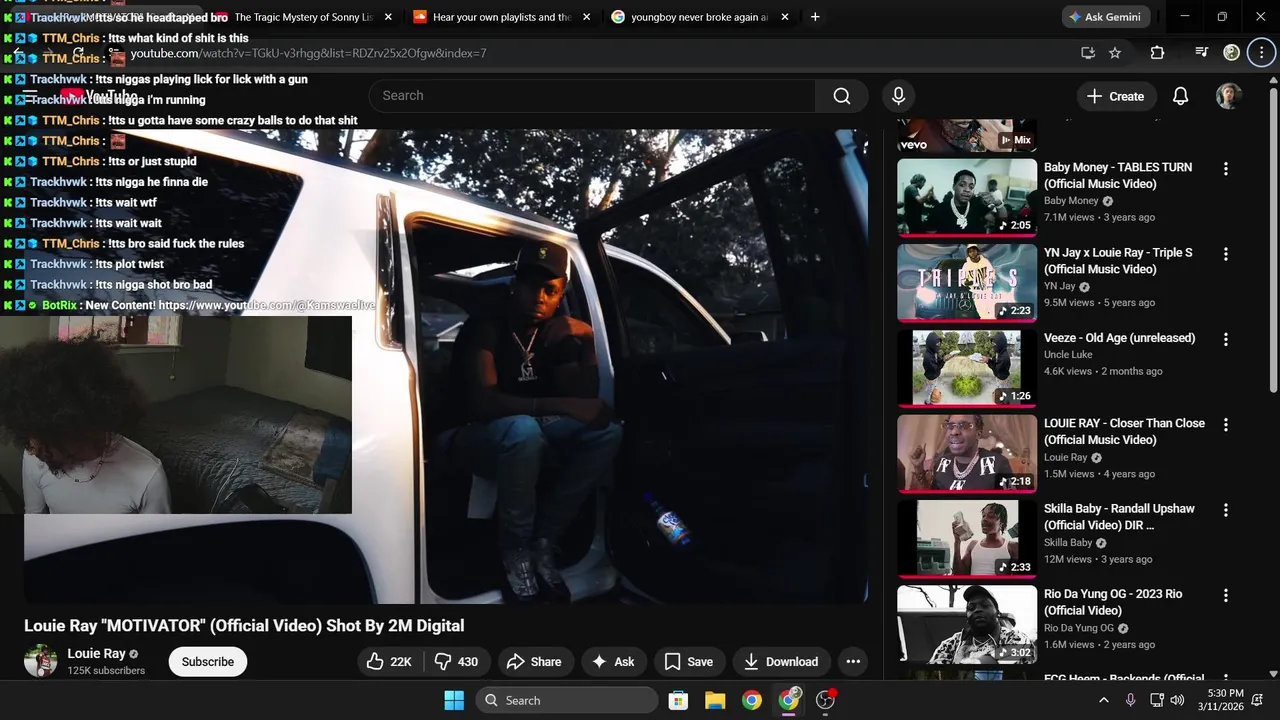The width and height of the screenshot is (1280, 720).
Task: Open OBS Studio taskbar icon
Action: click(x=826, y=700)
